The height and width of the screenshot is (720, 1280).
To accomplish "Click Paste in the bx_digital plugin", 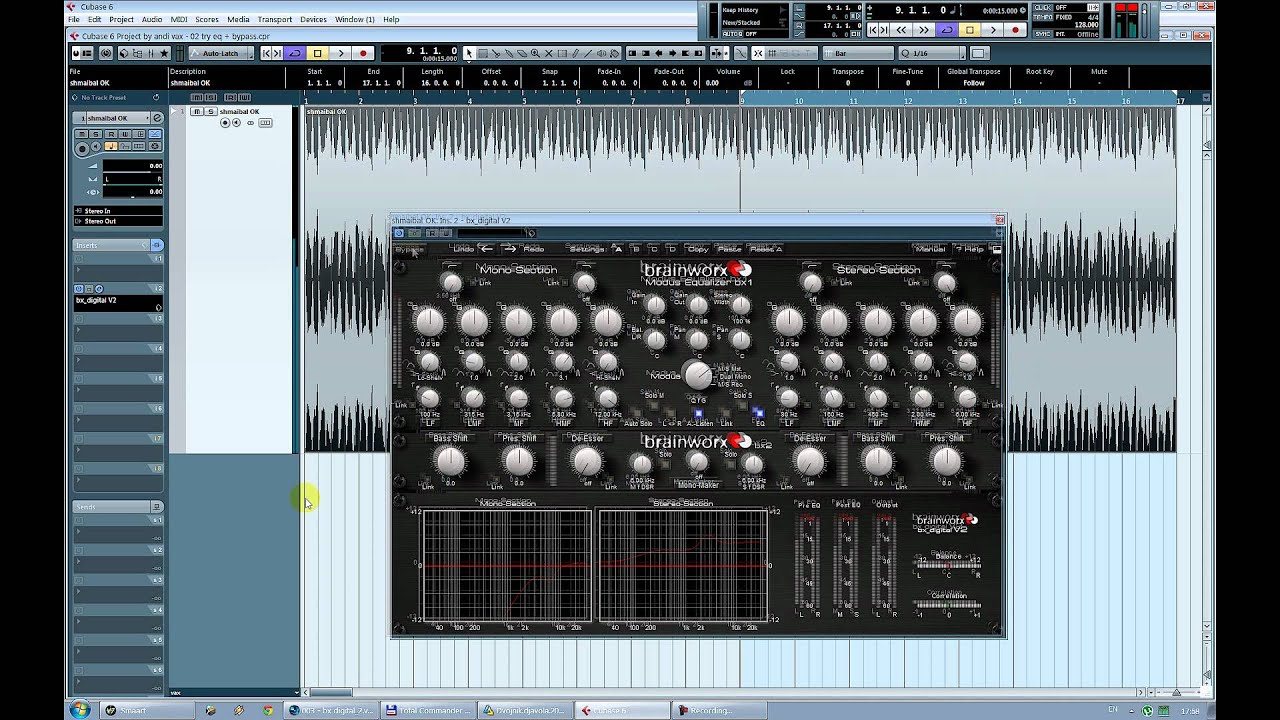I will pos(729,249).
